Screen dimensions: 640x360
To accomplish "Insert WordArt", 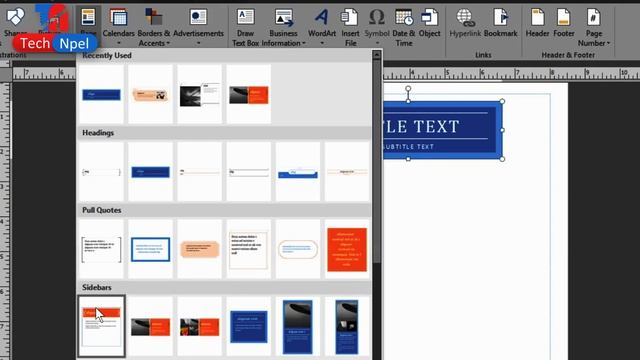I will pyautogui.click(x=322, y=27).
